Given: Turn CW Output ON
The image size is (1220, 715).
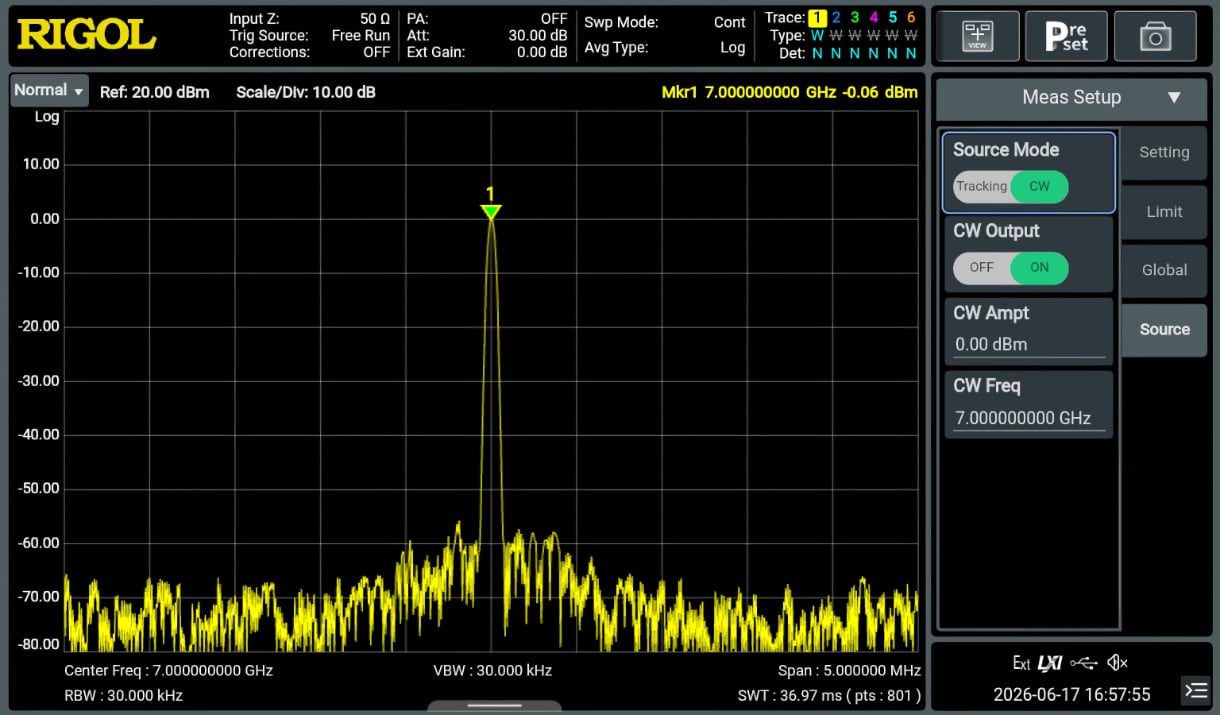Looking at the screenshot, I should click(1039, 268).
